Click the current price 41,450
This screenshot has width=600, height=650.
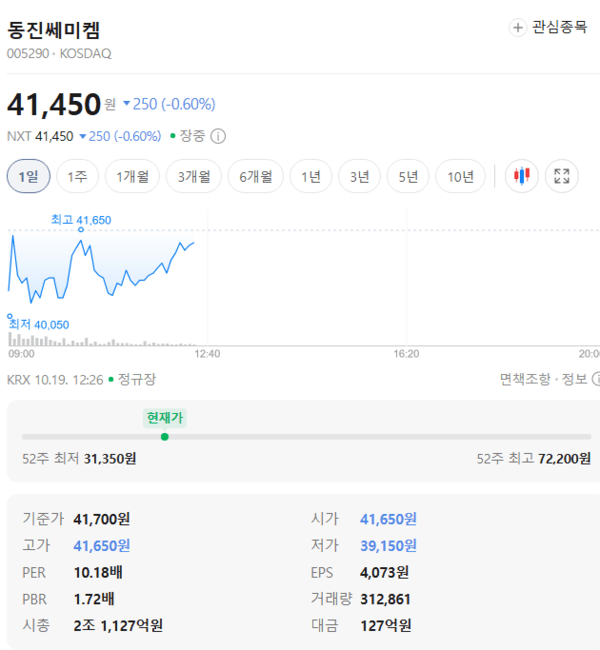point(54,104)
